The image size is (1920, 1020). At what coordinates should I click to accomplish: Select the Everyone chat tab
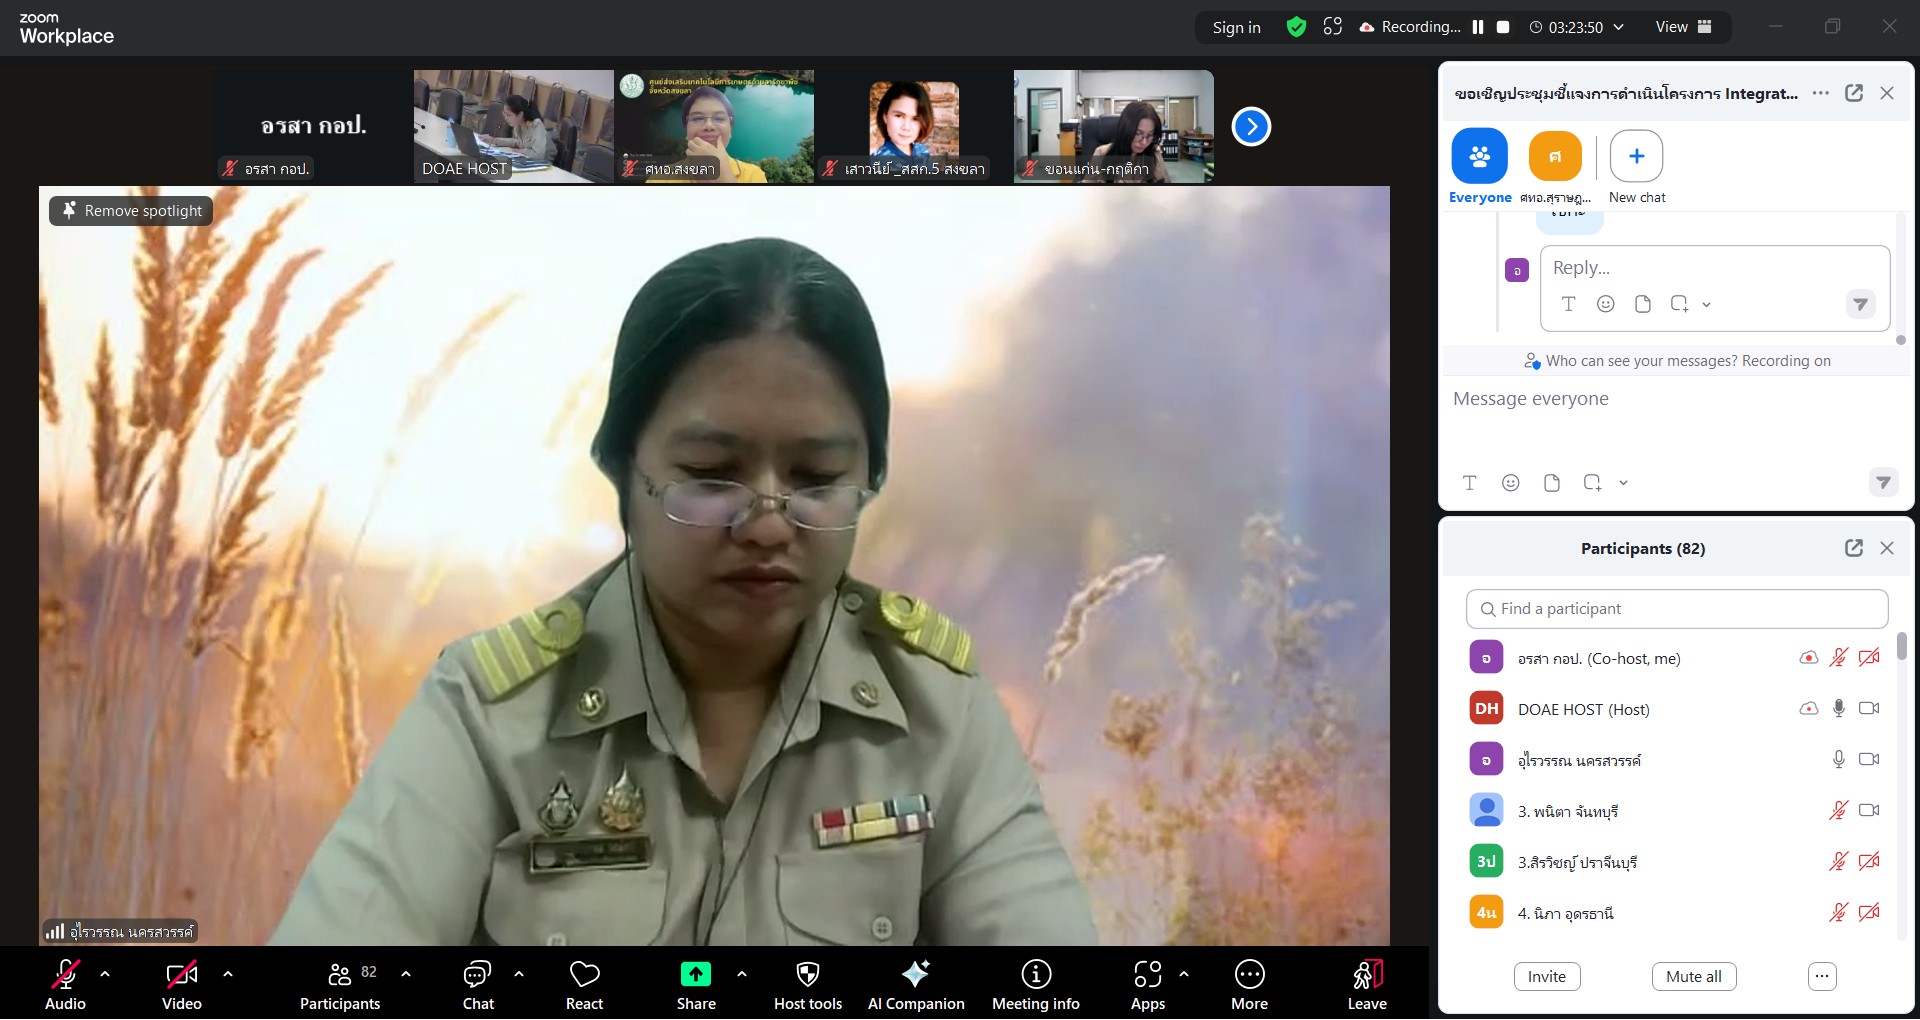[1479, 157]
